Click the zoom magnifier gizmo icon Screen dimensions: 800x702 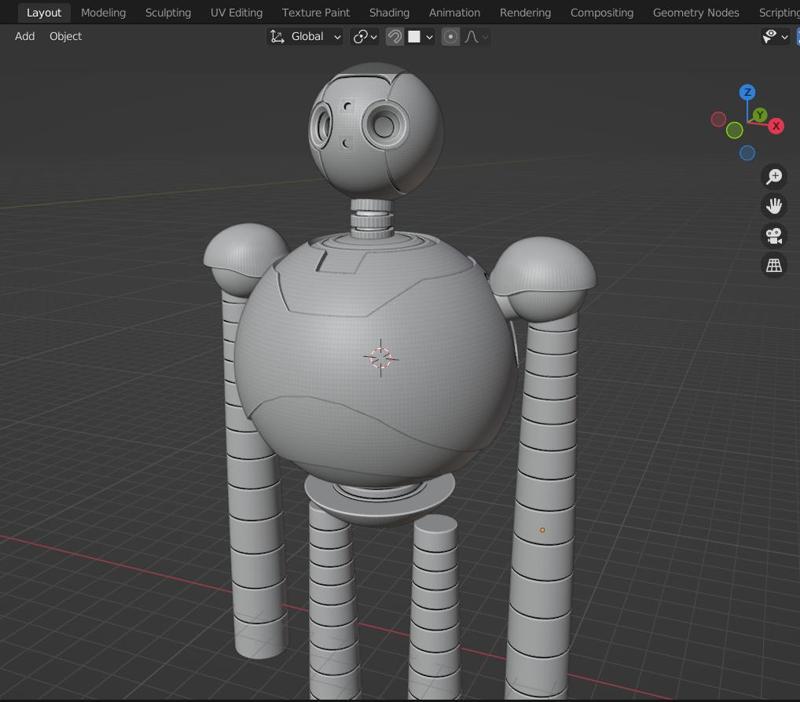pyautogui.click(x=774, y=177)
